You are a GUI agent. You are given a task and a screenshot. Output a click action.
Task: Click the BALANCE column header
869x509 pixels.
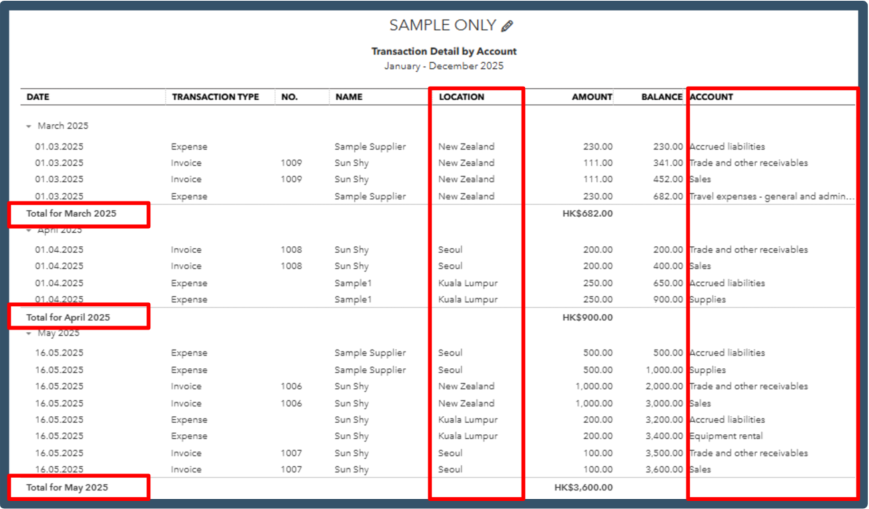point(662,97)
